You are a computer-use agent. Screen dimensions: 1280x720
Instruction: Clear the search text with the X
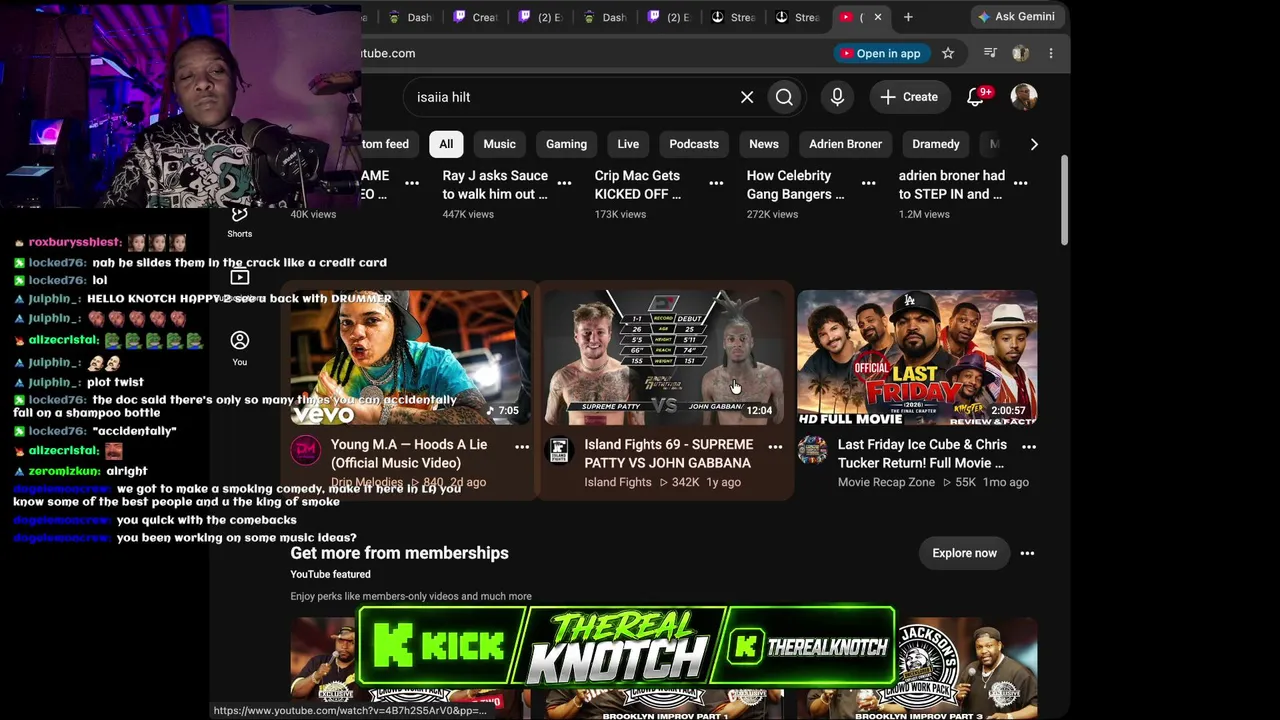[x=747, y=97]
